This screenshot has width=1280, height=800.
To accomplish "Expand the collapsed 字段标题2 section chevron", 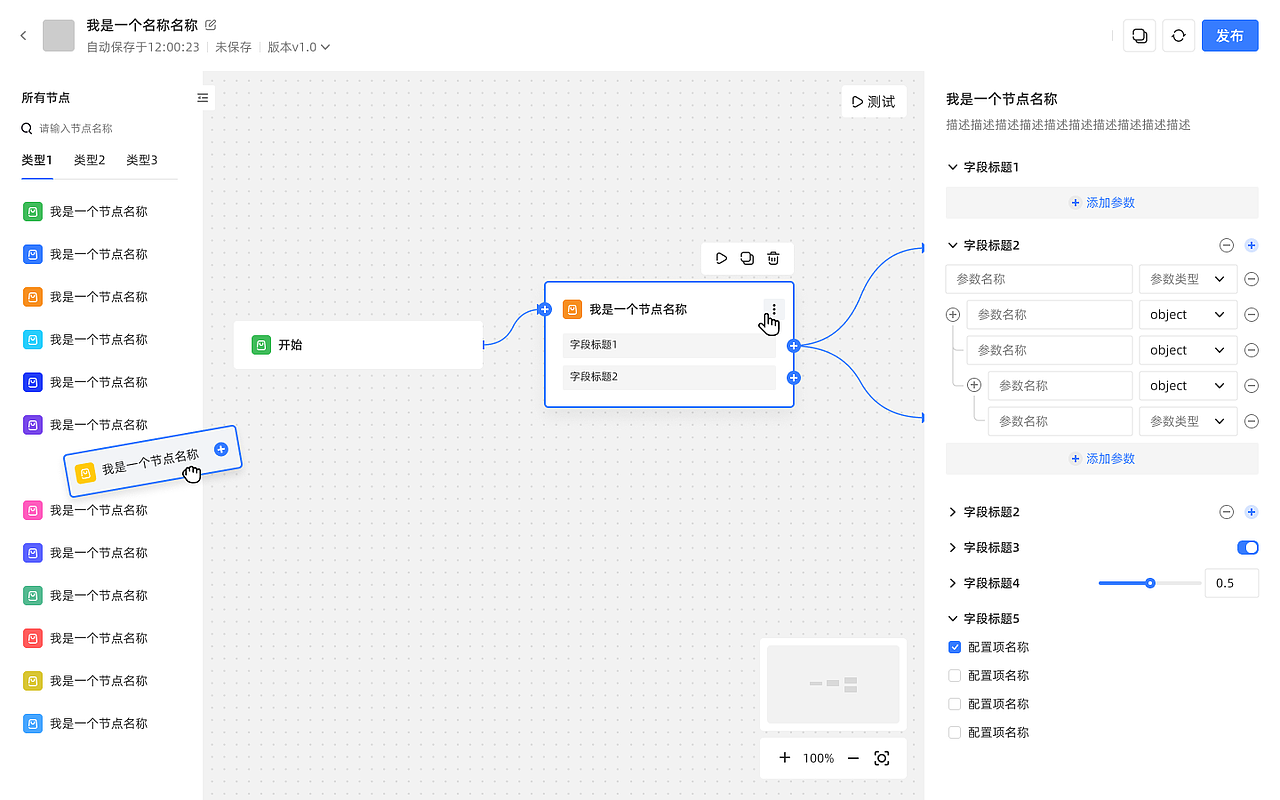I will 952,512.
